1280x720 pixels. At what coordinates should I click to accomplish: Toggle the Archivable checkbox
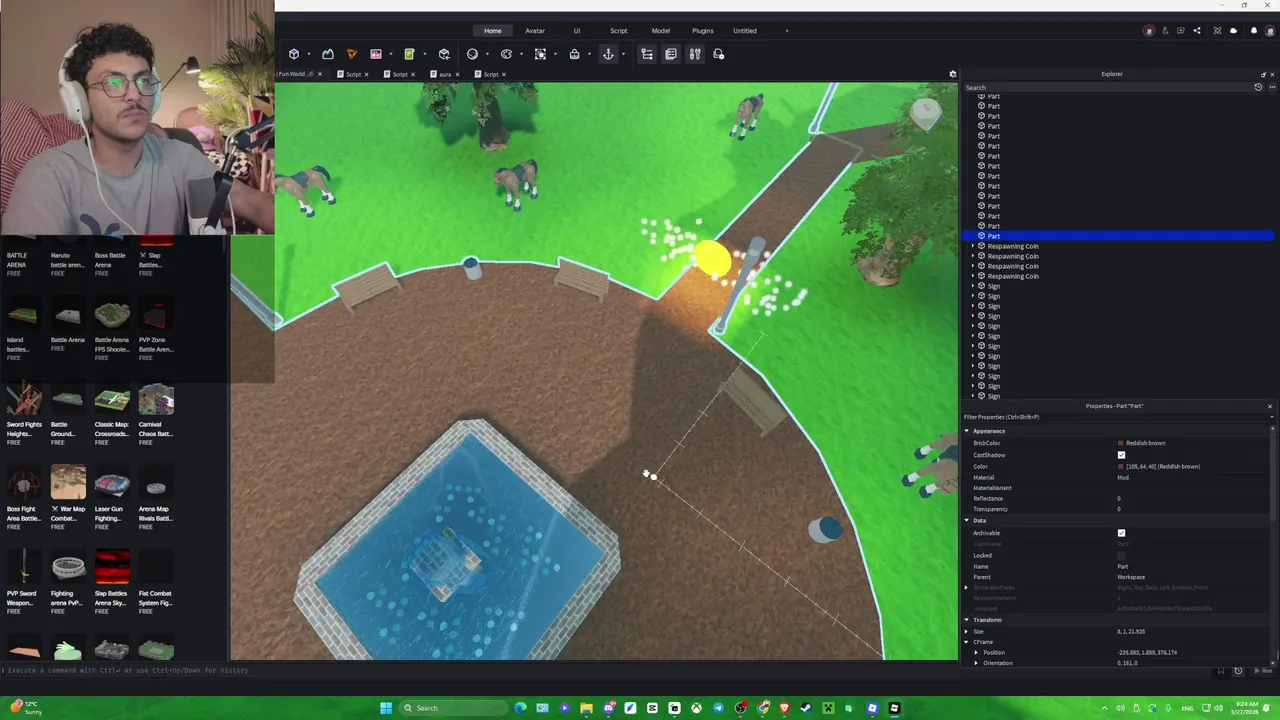point(1121,533)
